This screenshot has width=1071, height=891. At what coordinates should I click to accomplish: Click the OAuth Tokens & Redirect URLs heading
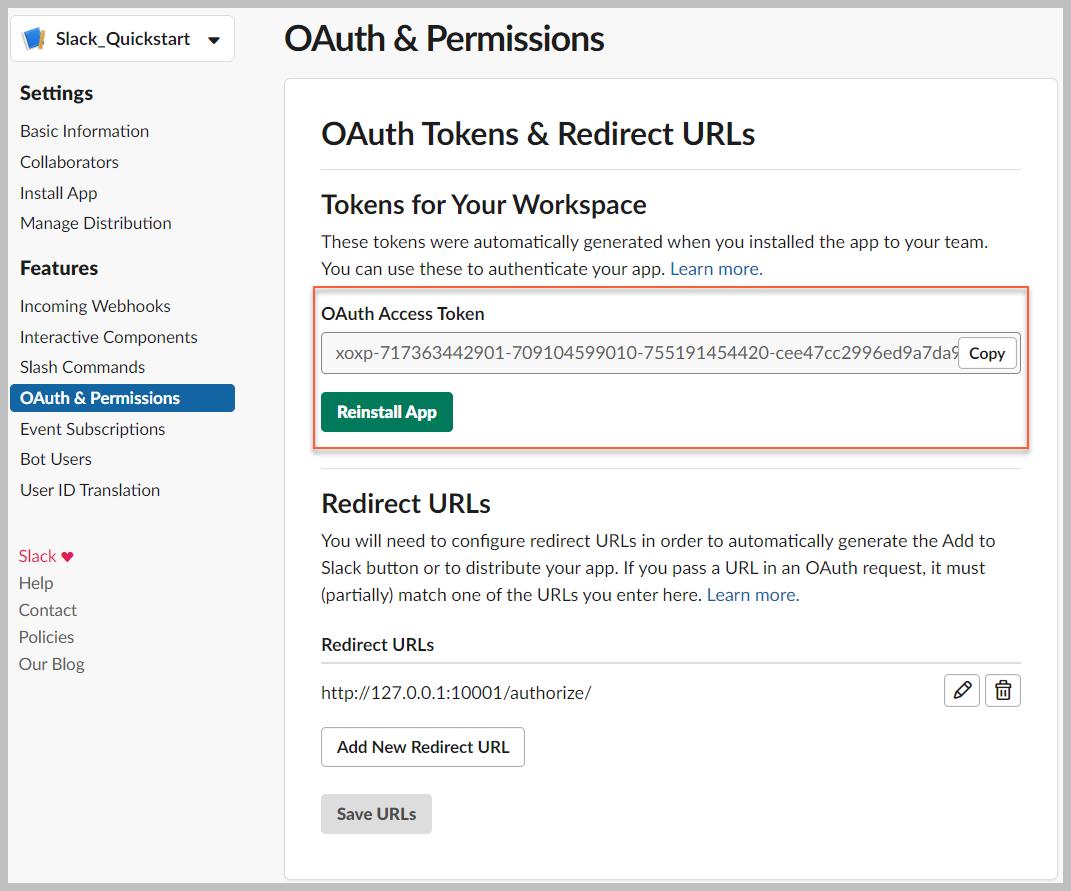(x=538, y=134)
